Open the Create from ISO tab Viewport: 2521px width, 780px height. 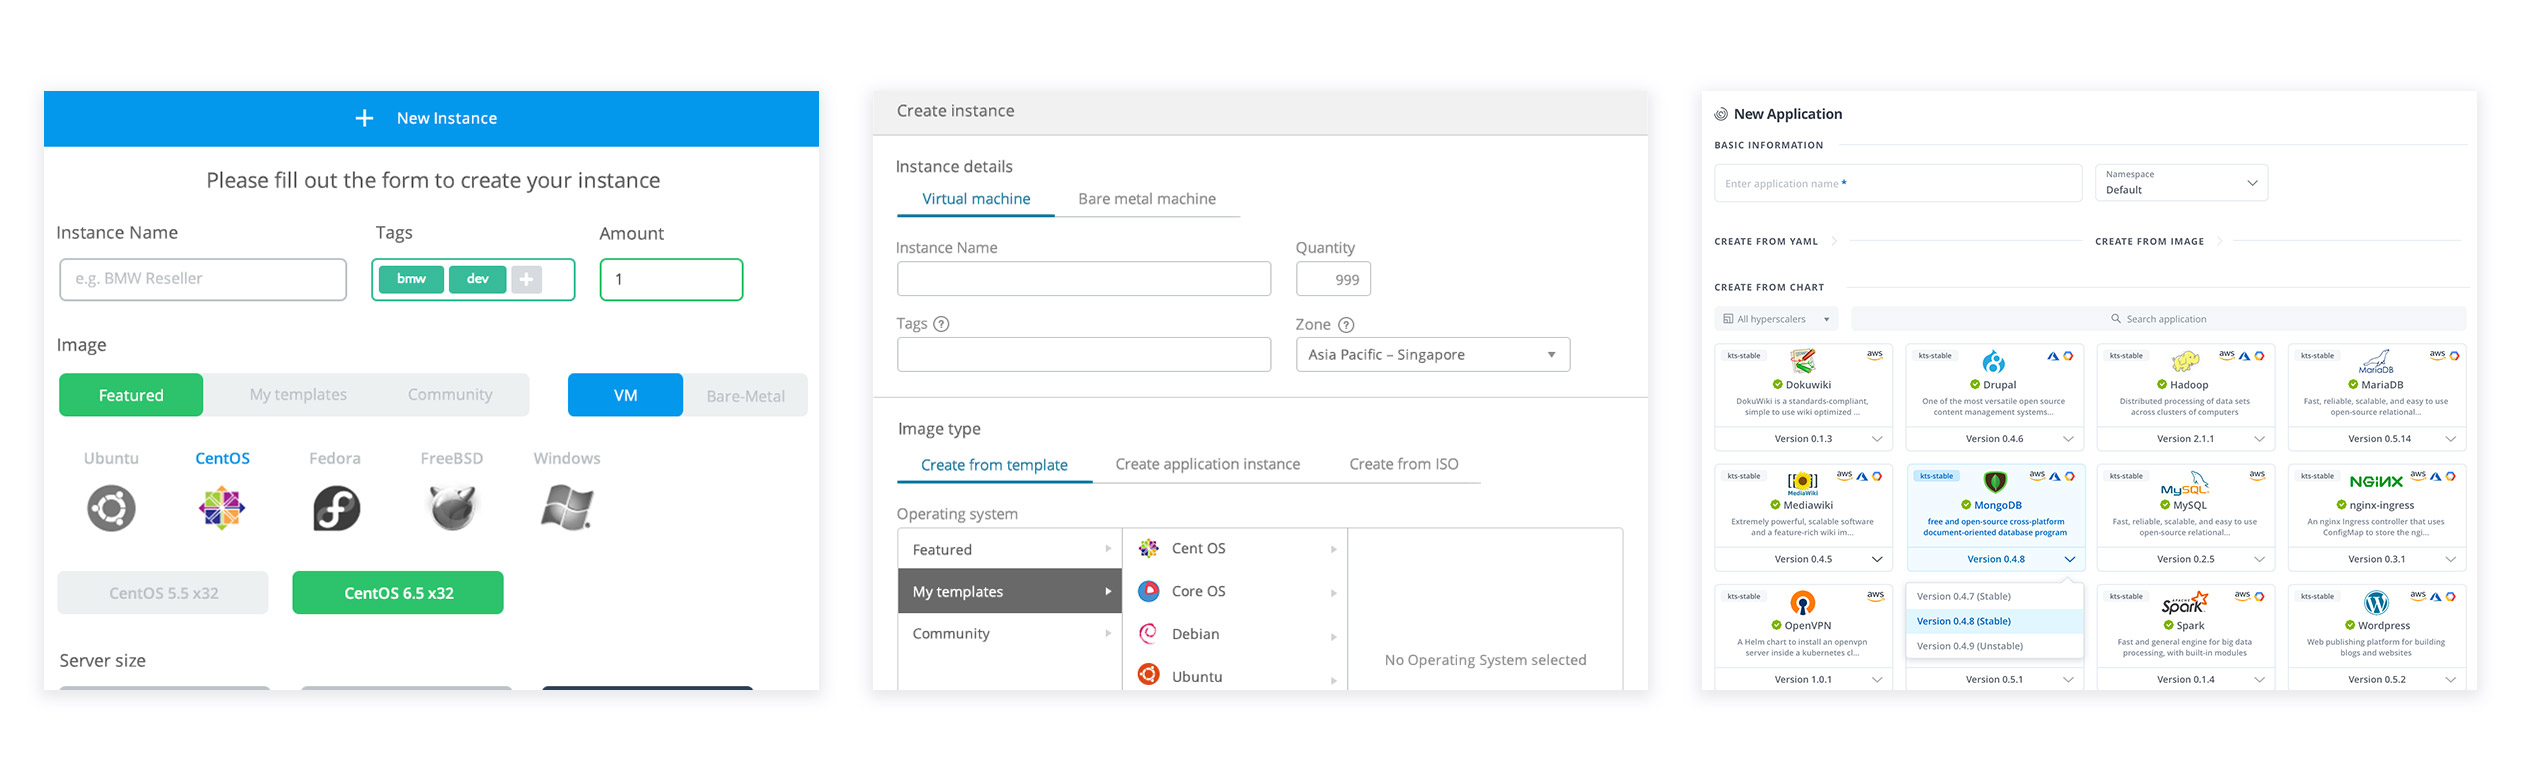coord(1403,464)
